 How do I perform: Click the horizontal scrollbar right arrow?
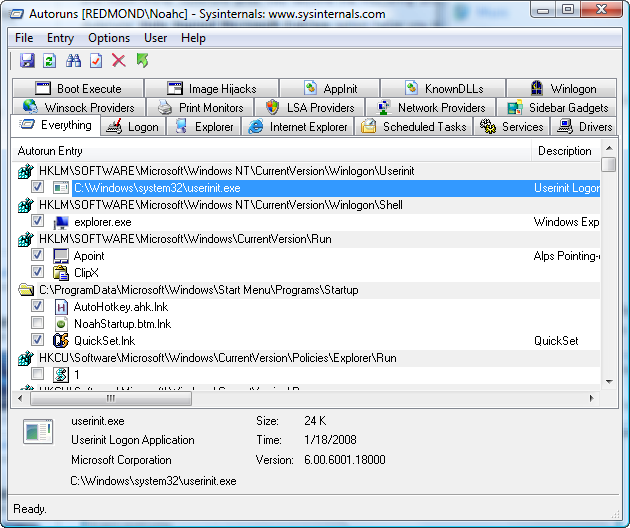click(x=591, y=398)
